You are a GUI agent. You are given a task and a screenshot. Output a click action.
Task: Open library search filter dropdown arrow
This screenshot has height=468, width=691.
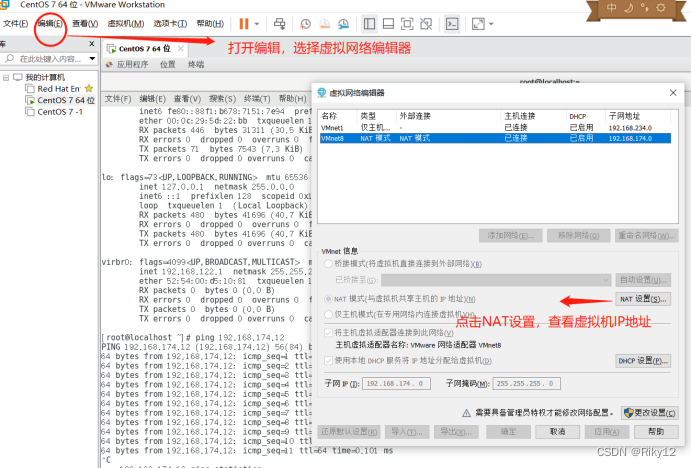coord(92,59)
